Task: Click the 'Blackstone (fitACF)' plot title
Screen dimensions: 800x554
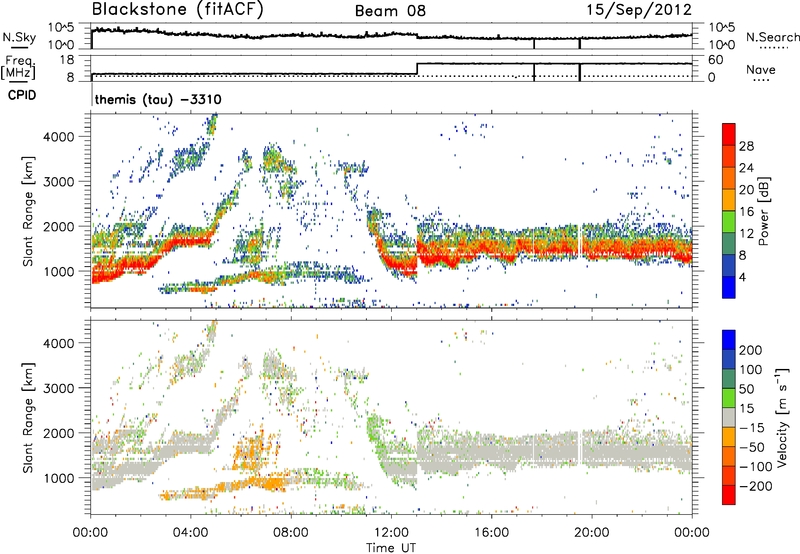Action: [177, 10]
